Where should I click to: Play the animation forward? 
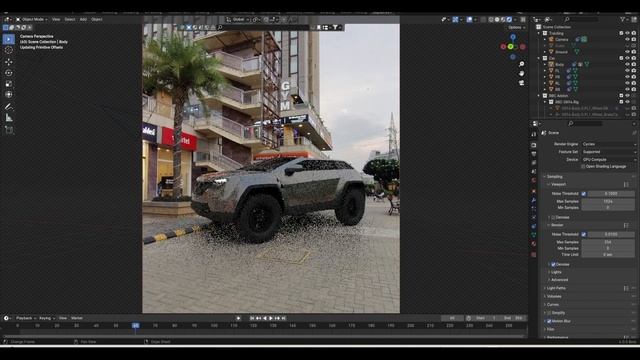tap(271, 318)
